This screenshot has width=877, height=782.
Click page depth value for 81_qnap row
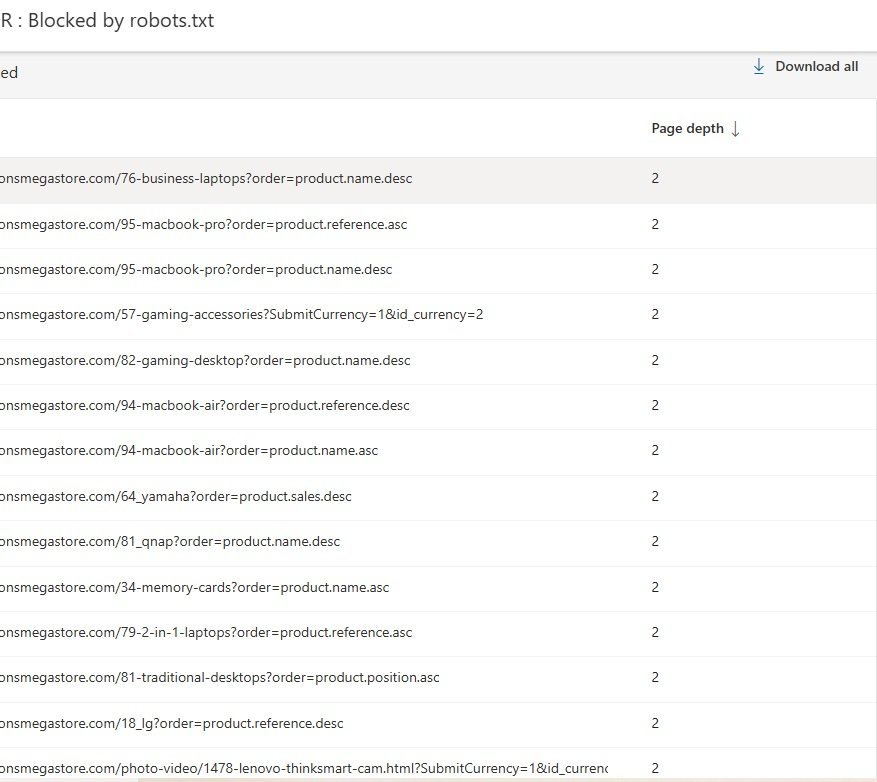click(x=655, y=542)
